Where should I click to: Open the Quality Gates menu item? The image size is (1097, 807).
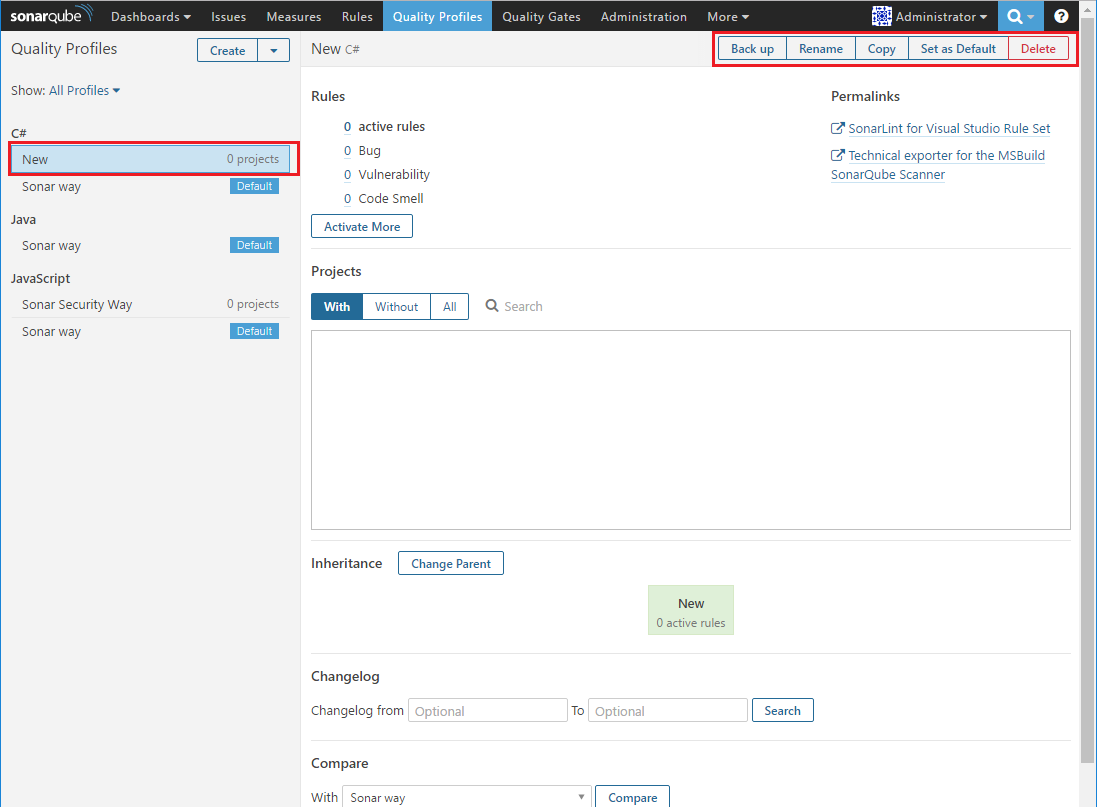pos(542,16)
